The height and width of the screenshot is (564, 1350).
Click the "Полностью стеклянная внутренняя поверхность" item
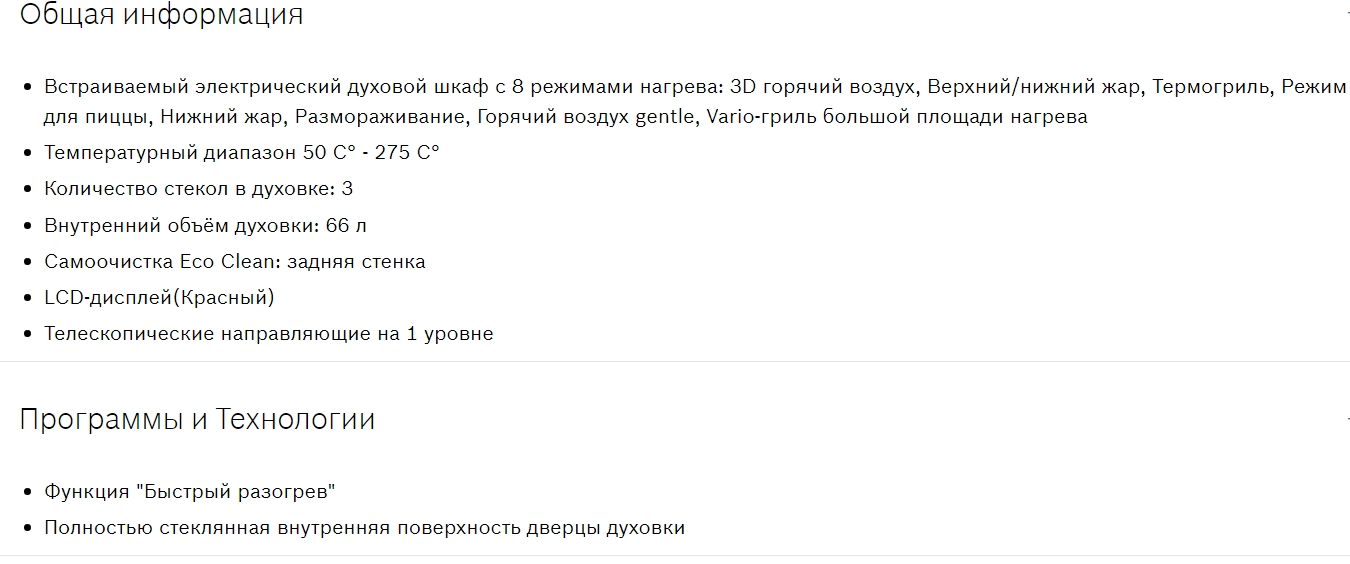364,528
